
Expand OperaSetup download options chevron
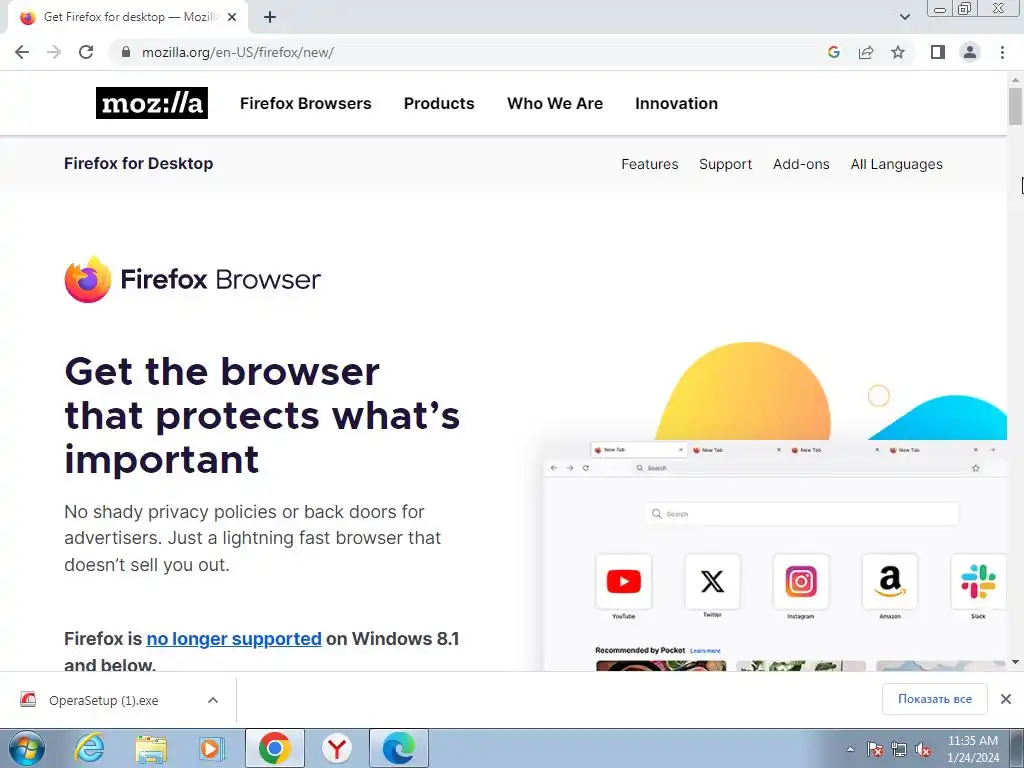tap(213, 700)
